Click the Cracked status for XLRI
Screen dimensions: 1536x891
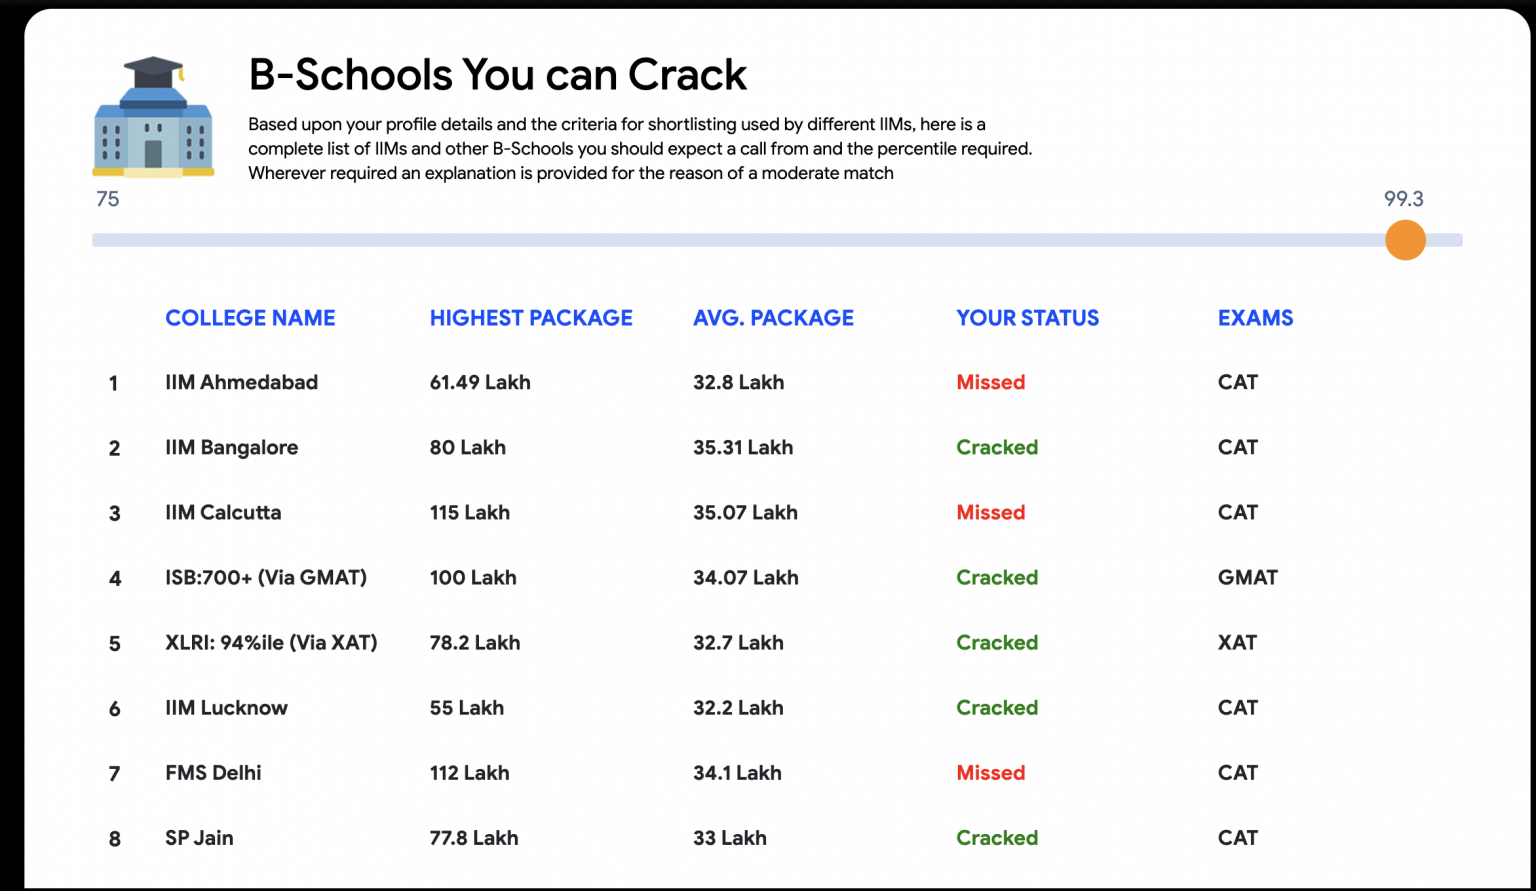(x=997, y=642)
